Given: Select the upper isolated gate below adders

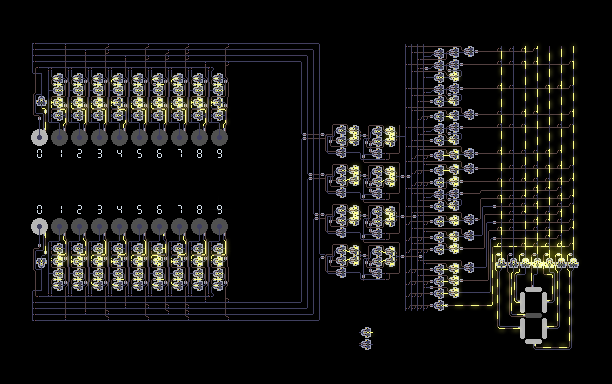Looking at the screenshot, I should click(x=366, y=332).
